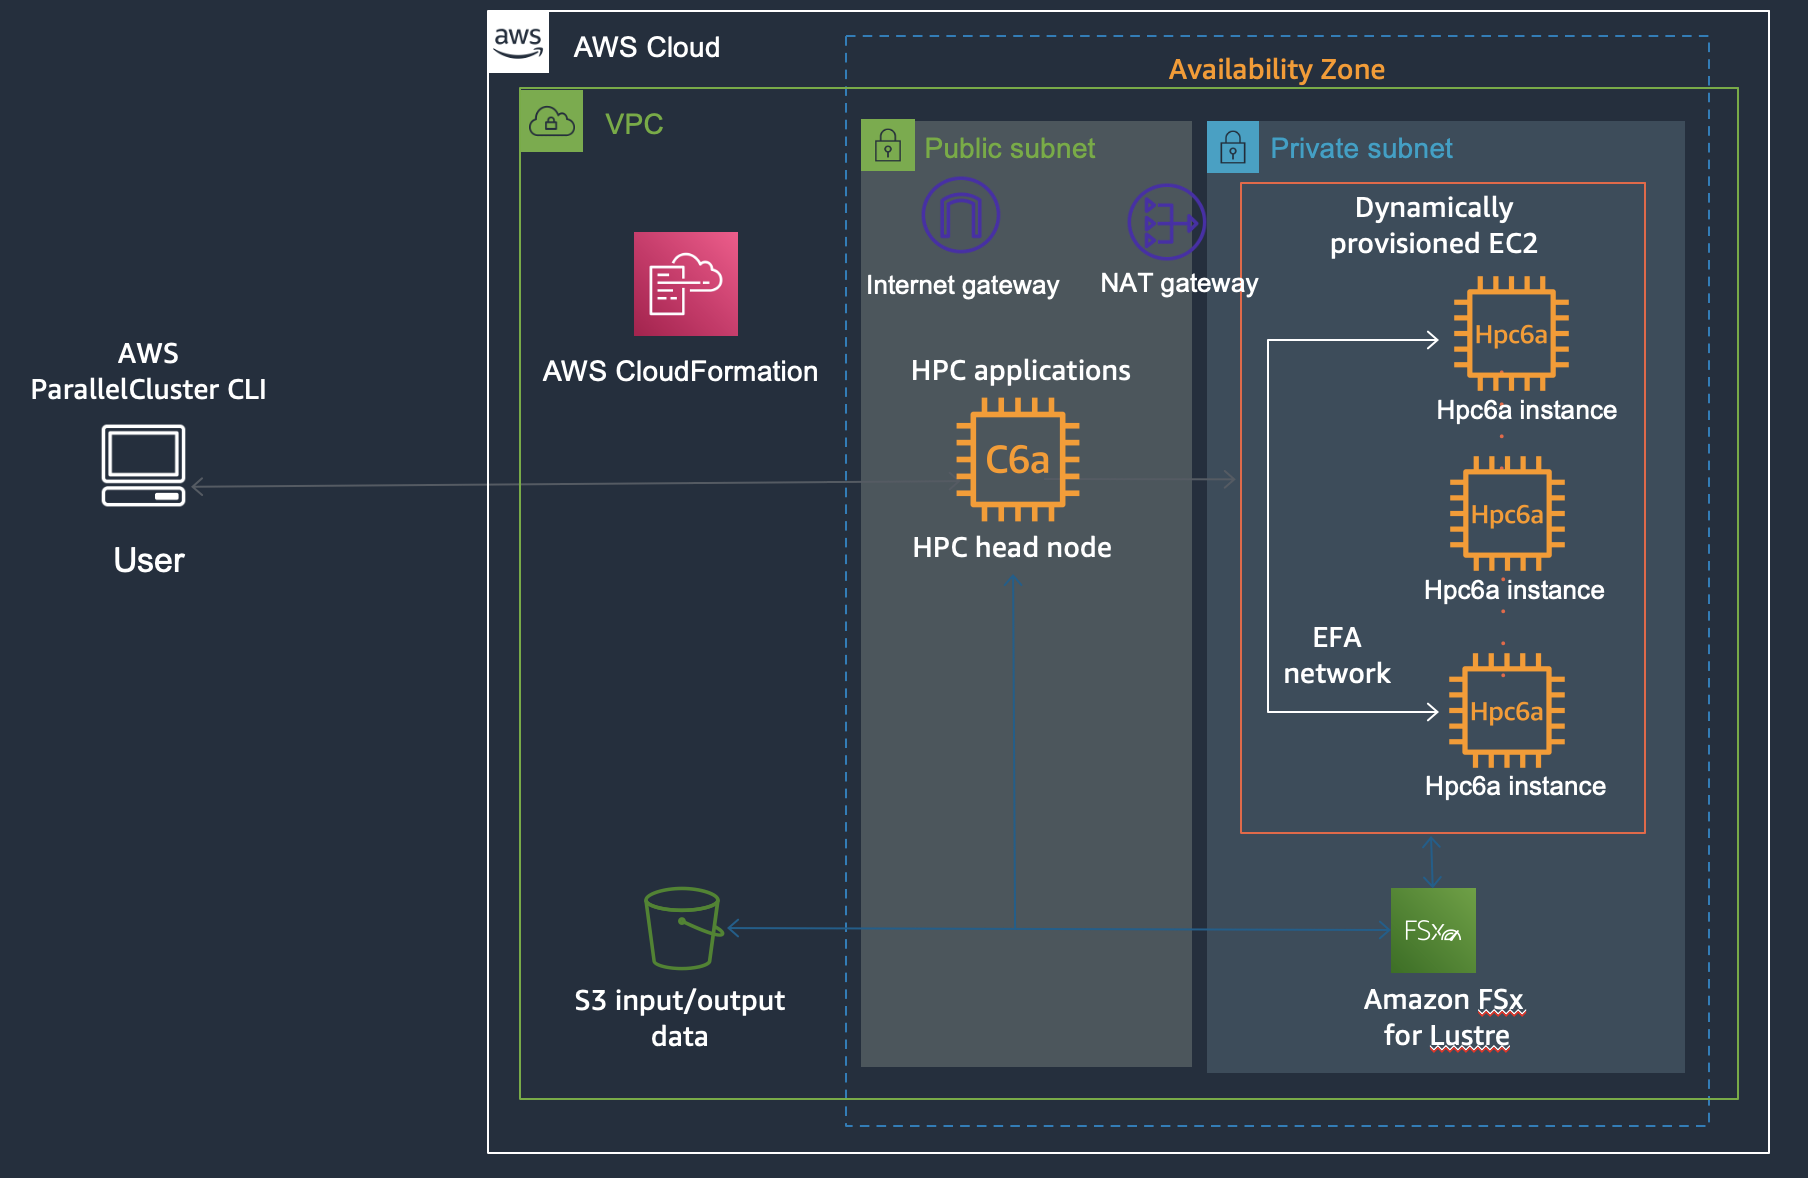Image resolution: width=1808 pixels, height=1178 pixels.
Task: Click the middle Hpc6a instance chip icon
Action: click(x=1507, y=514)
